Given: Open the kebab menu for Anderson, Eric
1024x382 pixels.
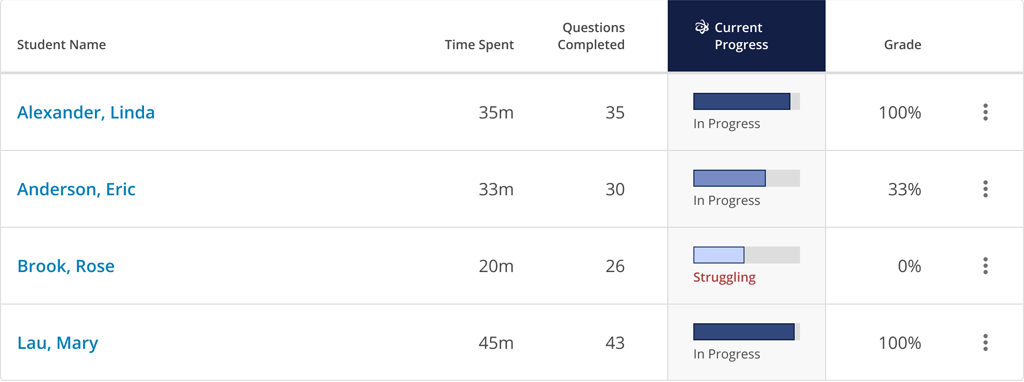Looking at the screenshot, I should tap(985, 189).
